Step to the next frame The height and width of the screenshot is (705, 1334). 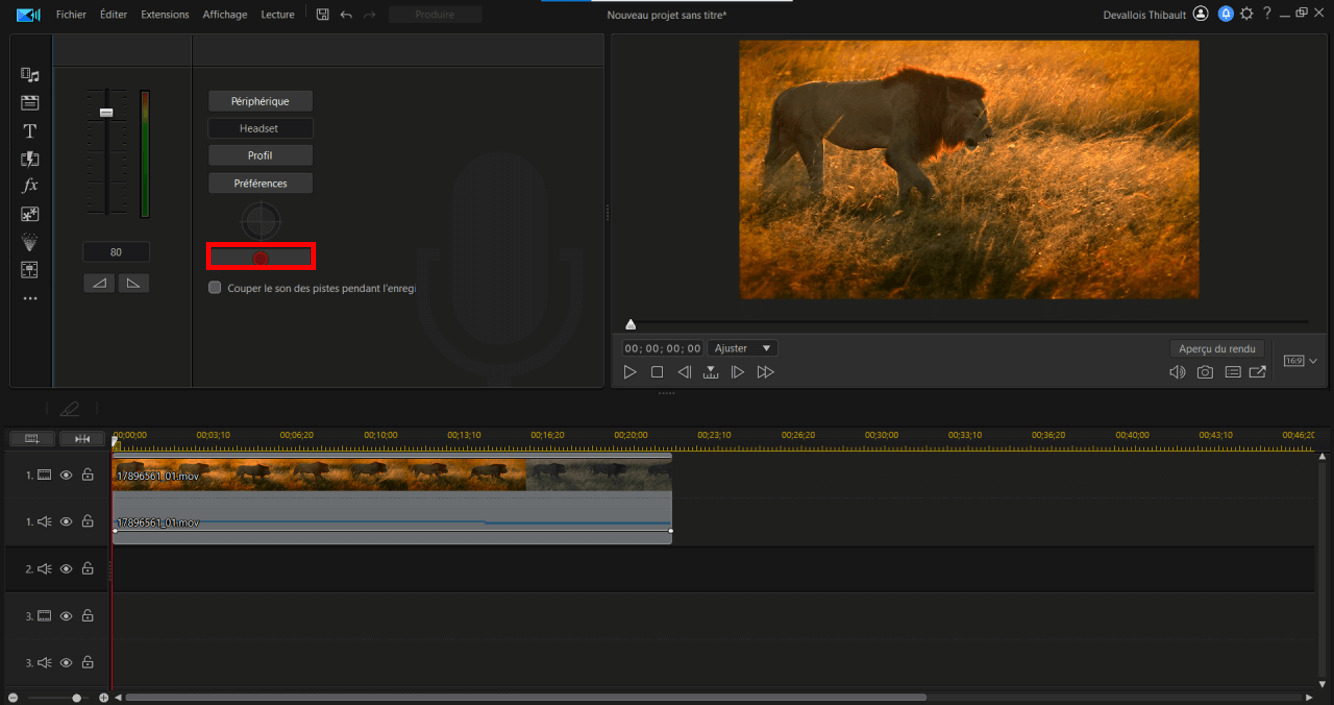[738, 372]
